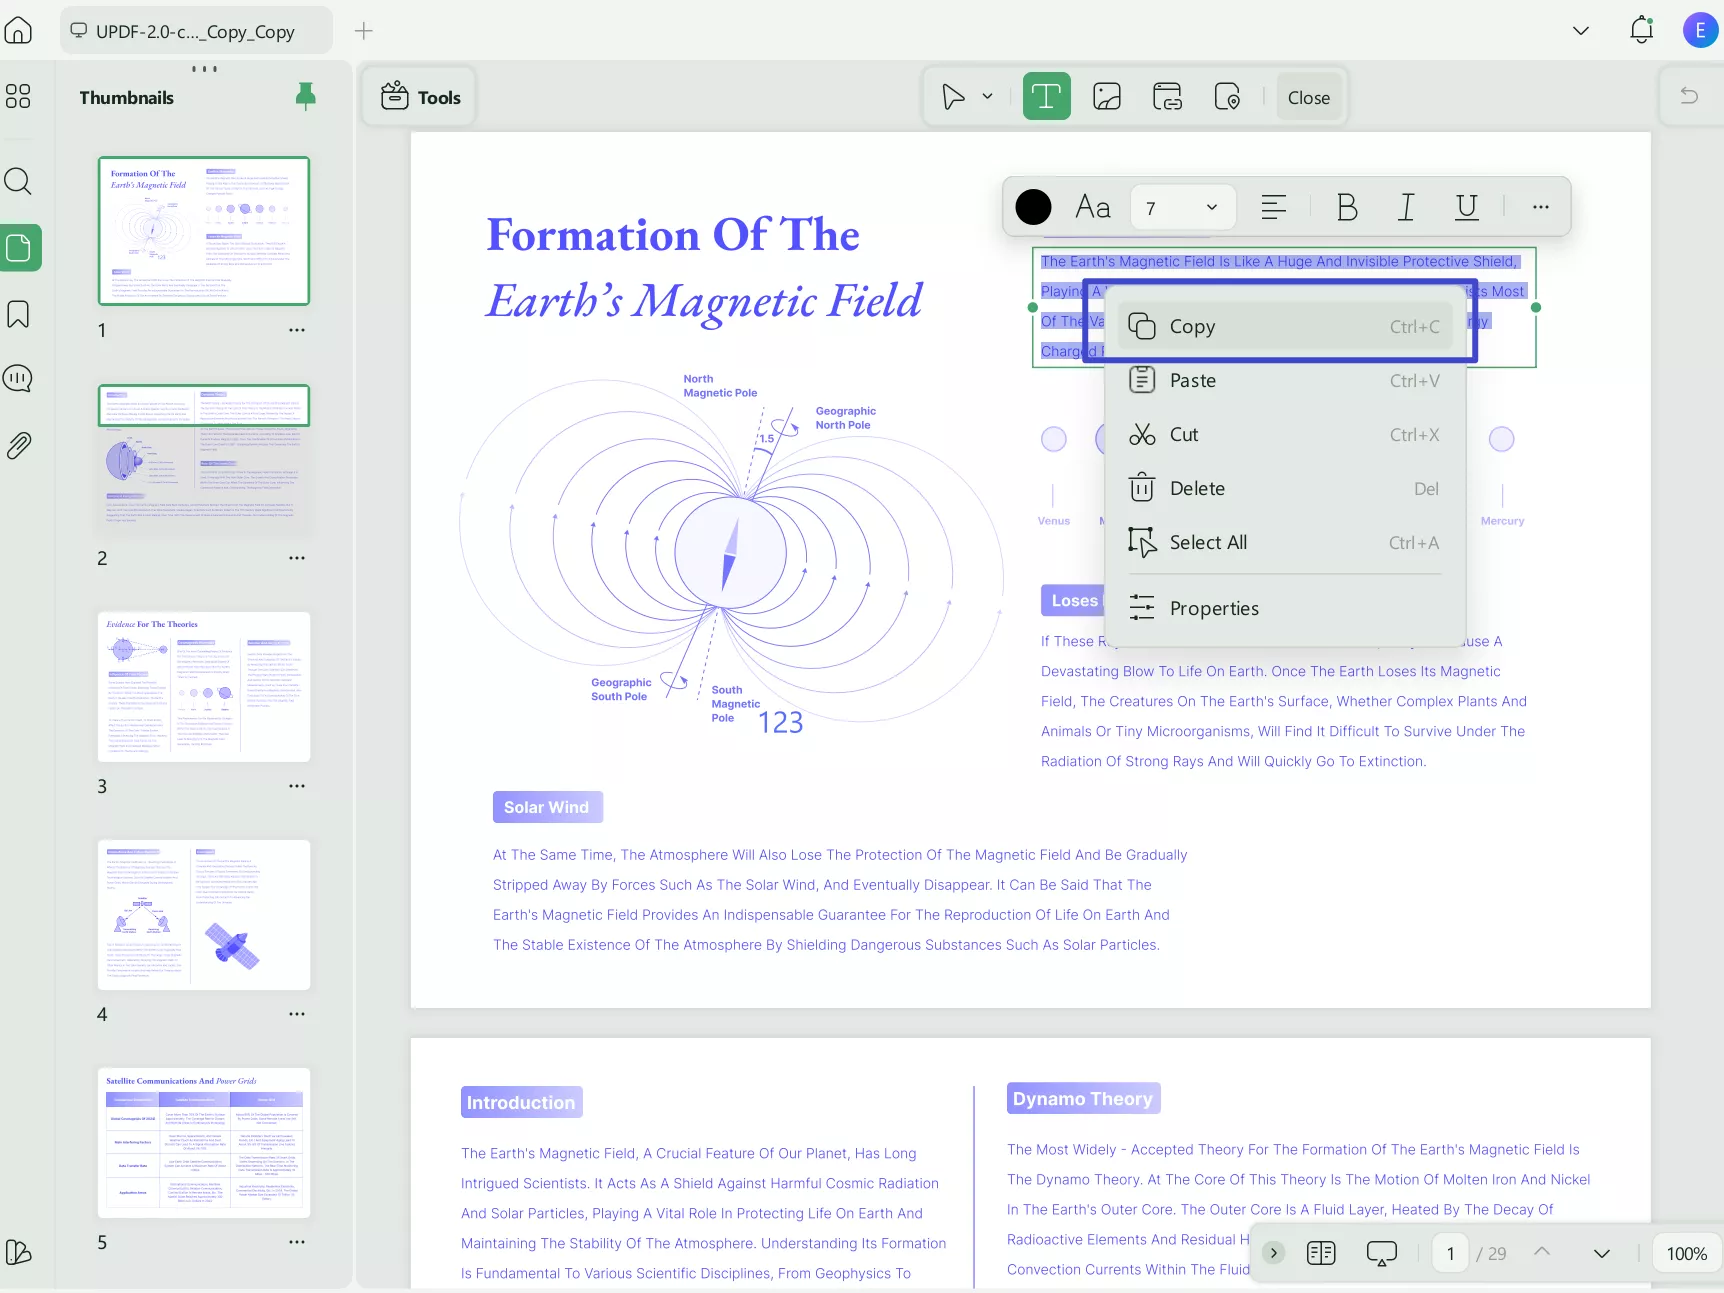This screenshot has height=1293, width=1724.
Task: Go to previous page arrow
Action: click(1542, 1252)
